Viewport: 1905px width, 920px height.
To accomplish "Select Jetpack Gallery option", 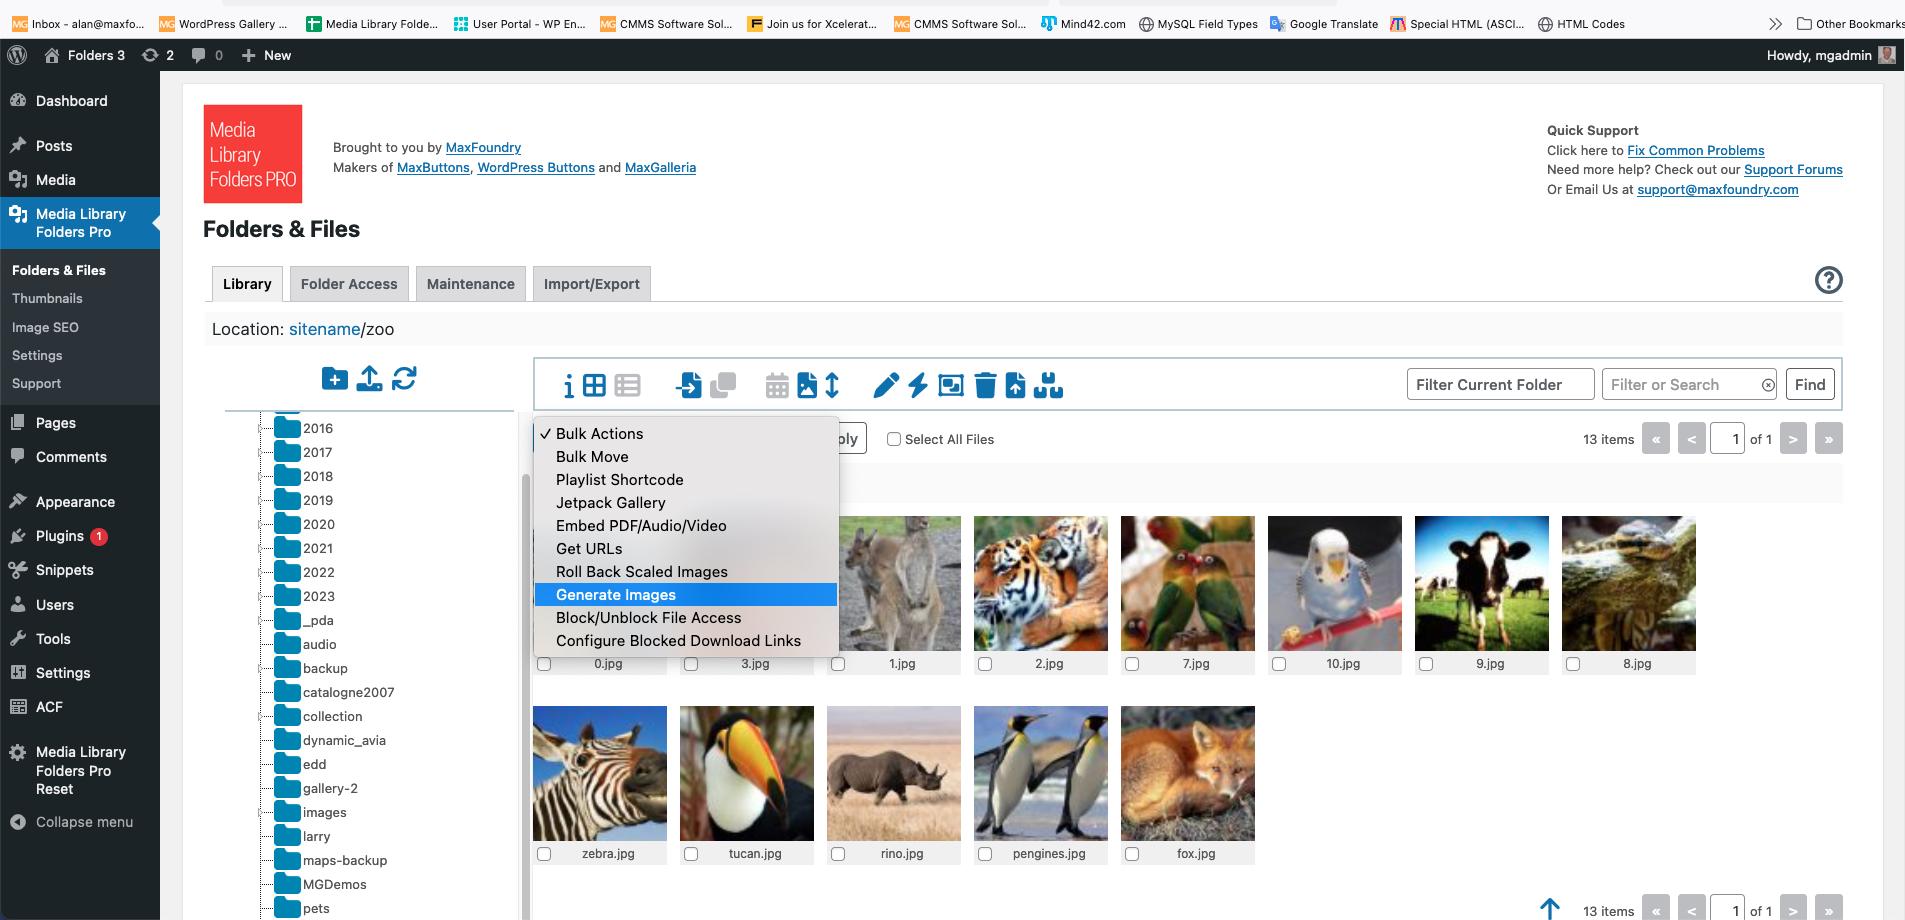I will click(x=685, y=502).
